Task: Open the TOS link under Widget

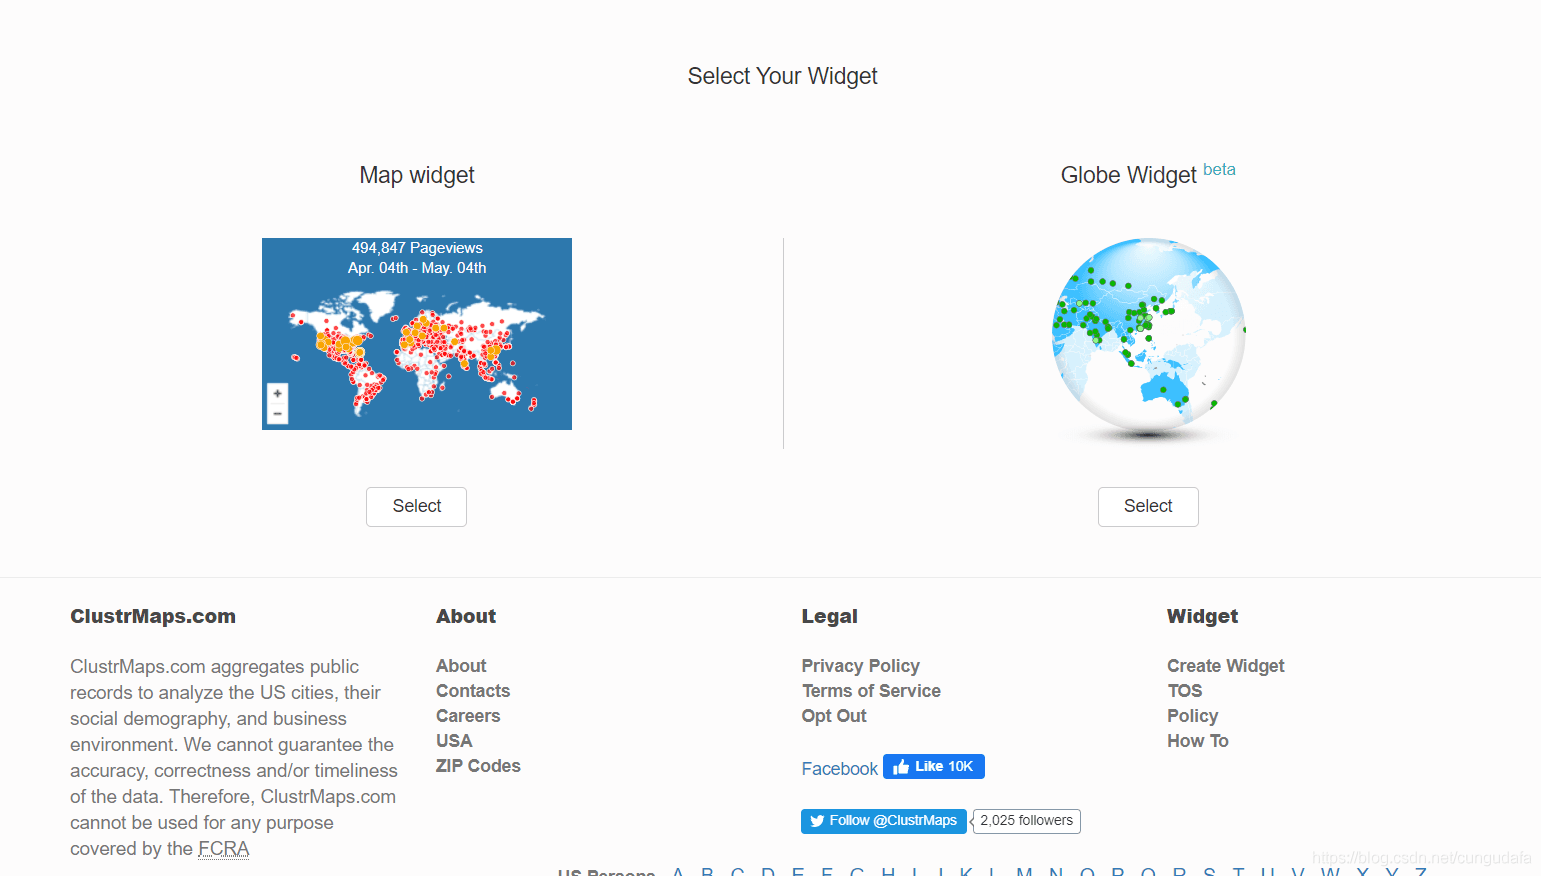Action: pos(1185,691)
